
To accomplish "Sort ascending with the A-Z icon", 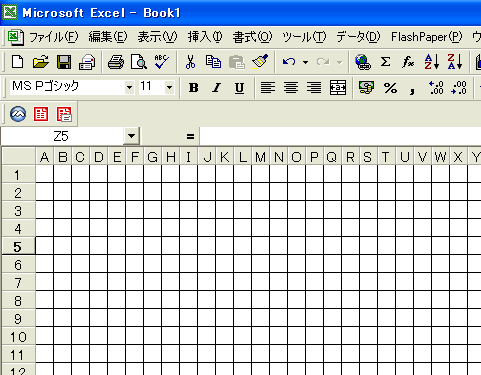I will pos(432,62).
